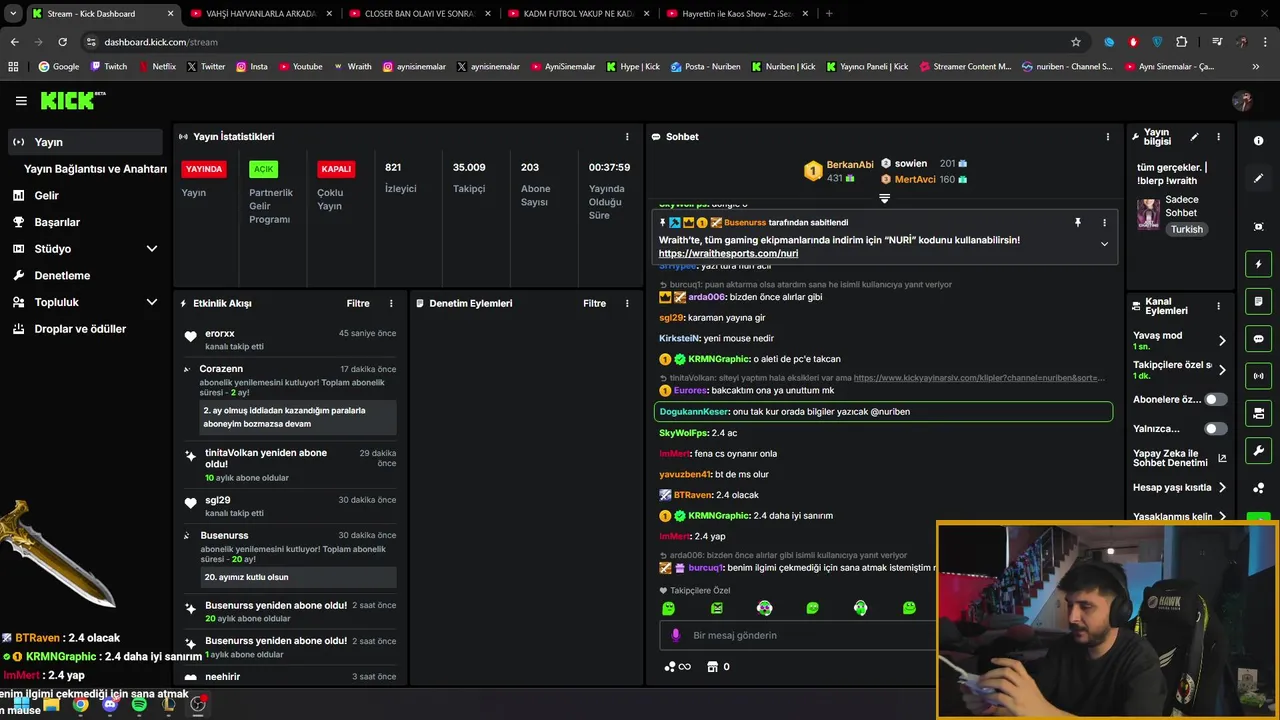Open the hamburger navigation menu
This screenshot has height=720, width=1280.
[21, 101]
